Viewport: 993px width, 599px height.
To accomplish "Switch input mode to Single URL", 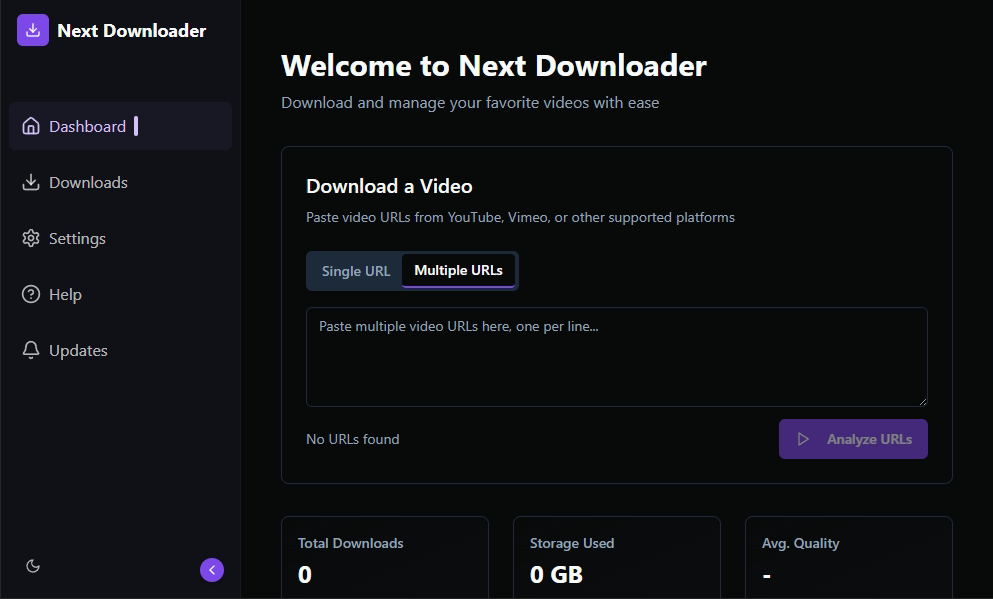I will (356, 270).
